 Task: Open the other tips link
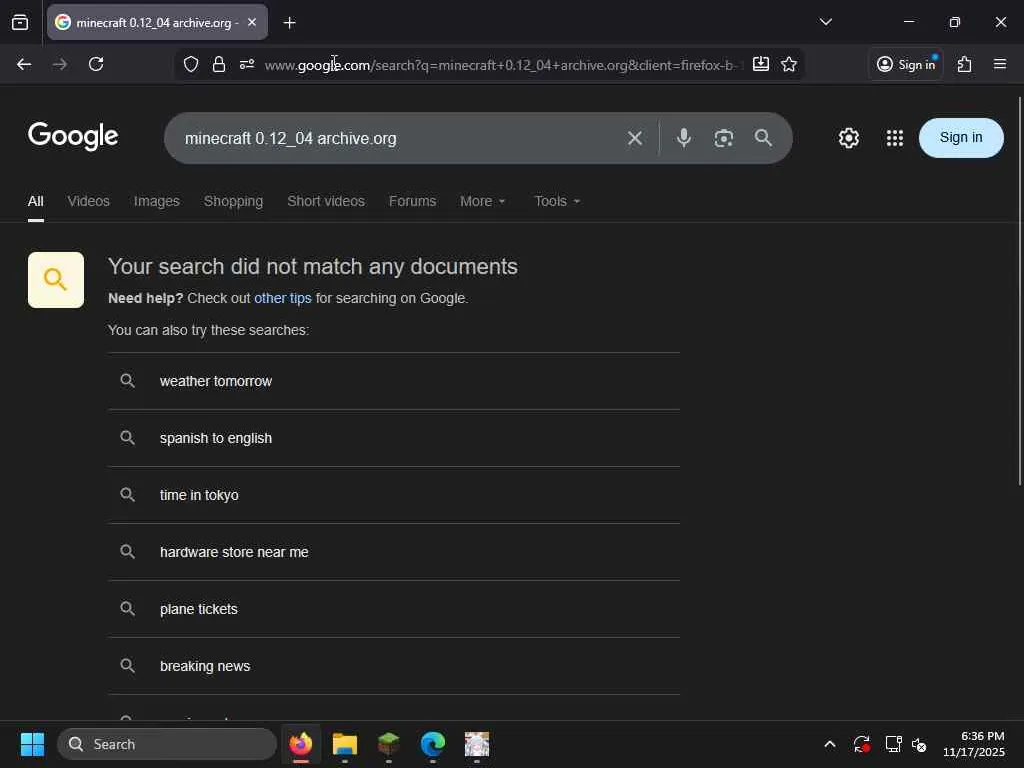[283, 298]
